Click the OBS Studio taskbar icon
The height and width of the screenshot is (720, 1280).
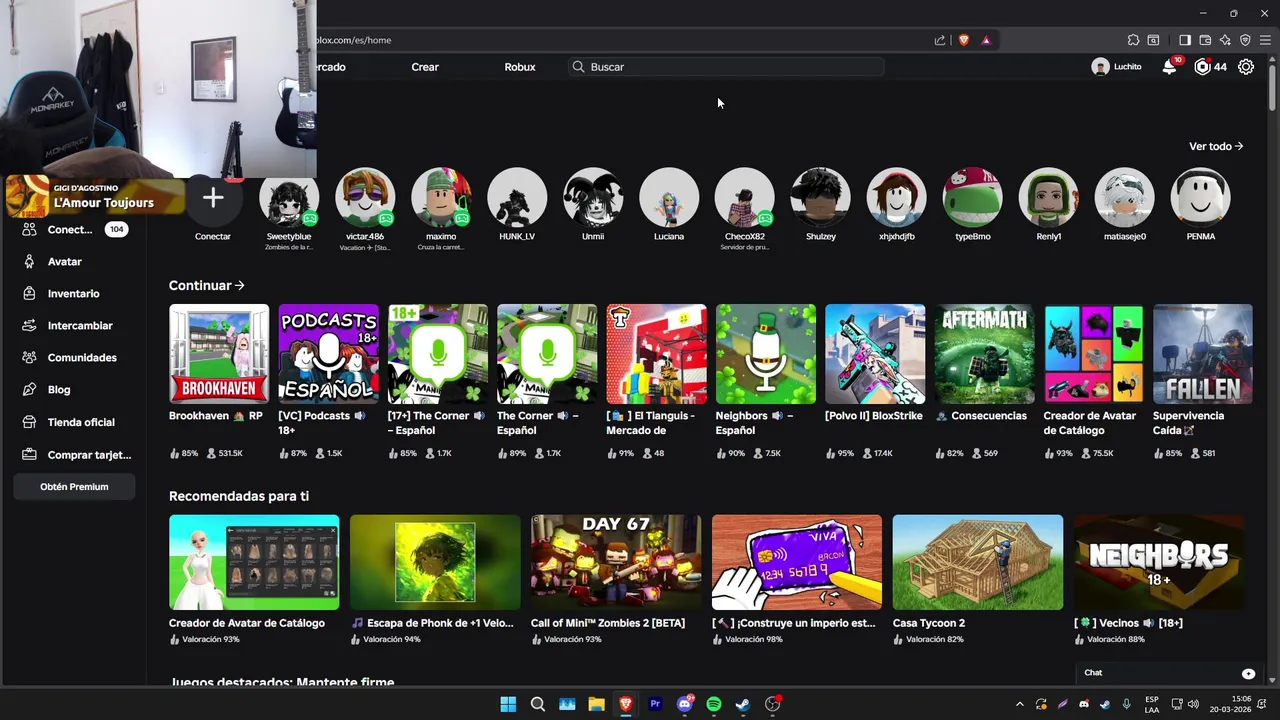tap(773, 704)
